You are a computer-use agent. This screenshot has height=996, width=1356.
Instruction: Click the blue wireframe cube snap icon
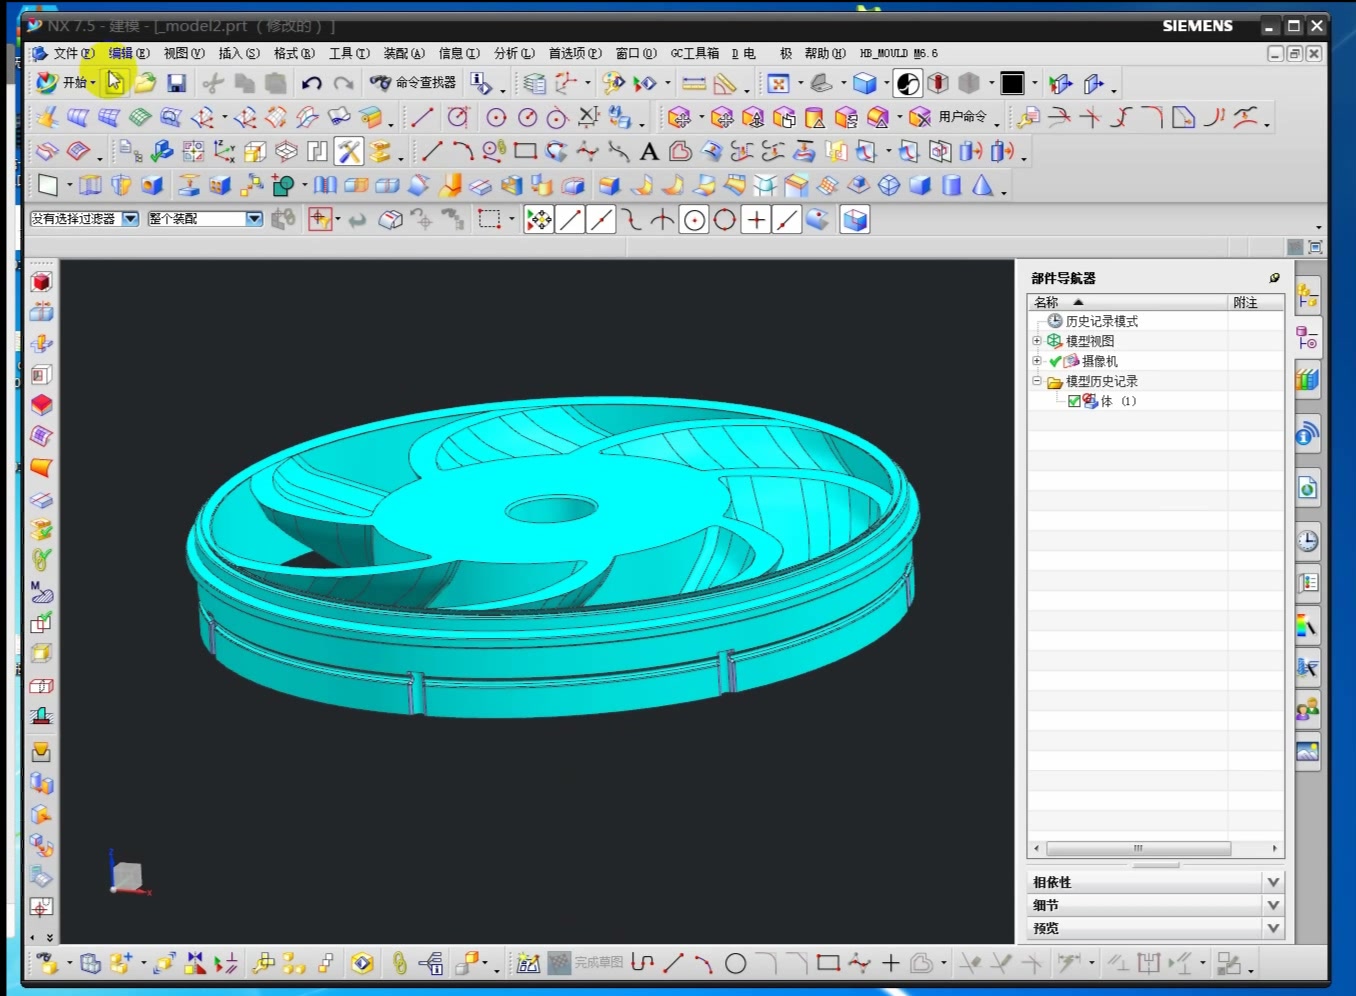(855, 219)
